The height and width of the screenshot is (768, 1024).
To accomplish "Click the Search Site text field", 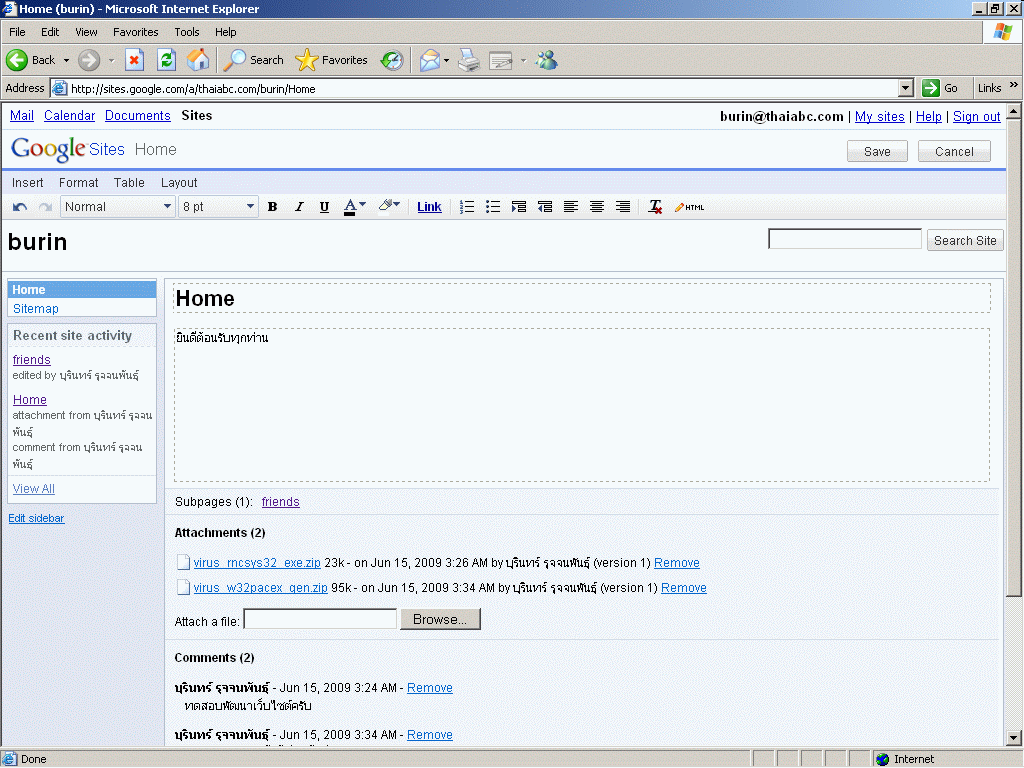I will (844, 239).
